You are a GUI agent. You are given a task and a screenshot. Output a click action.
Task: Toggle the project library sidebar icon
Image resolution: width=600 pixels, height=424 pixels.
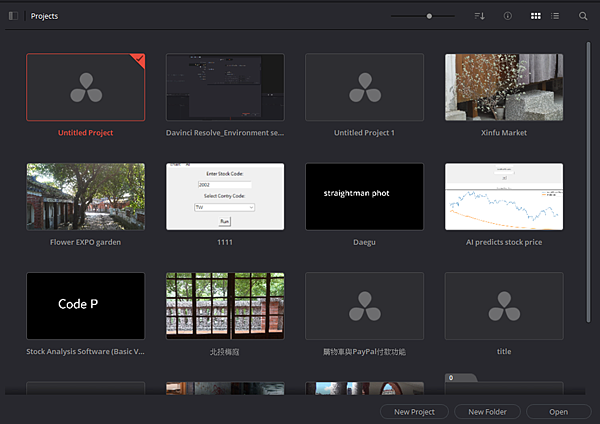tap(14, 16)
